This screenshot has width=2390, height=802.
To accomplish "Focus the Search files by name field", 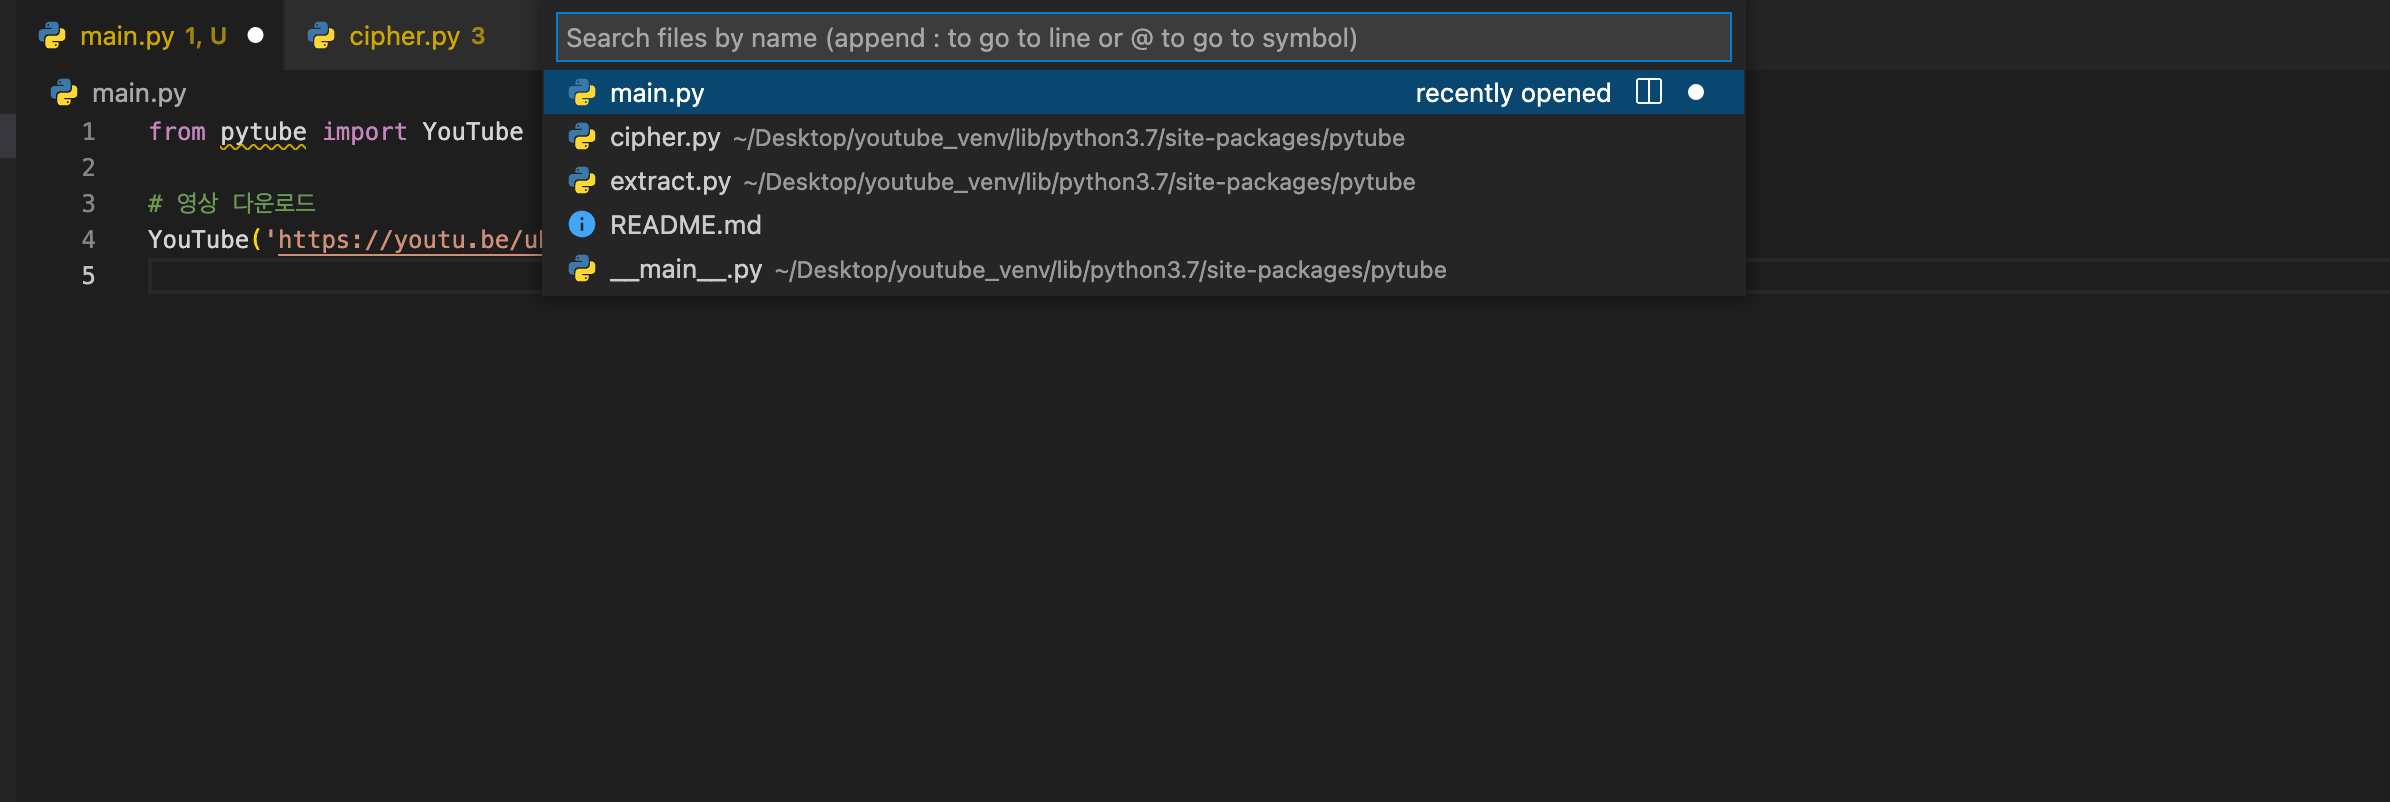I will pos(1143,38).
